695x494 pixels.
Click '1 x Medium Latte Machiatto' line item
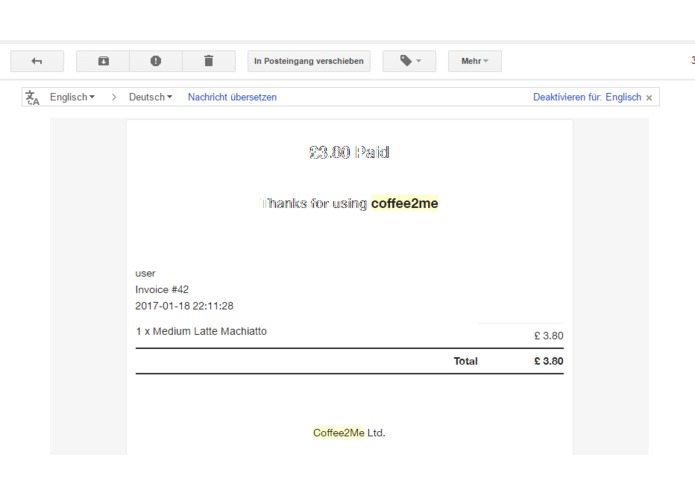(201, 331)
